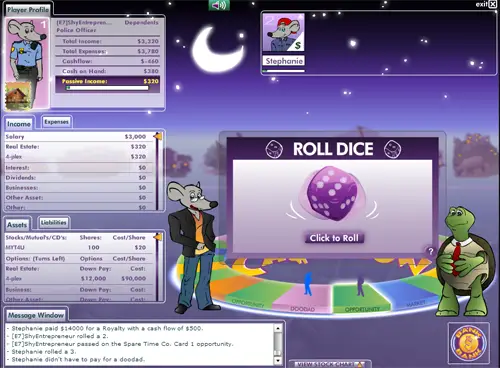Click the question mark help icon
This screenshot has width=500, height=368.
430,251
